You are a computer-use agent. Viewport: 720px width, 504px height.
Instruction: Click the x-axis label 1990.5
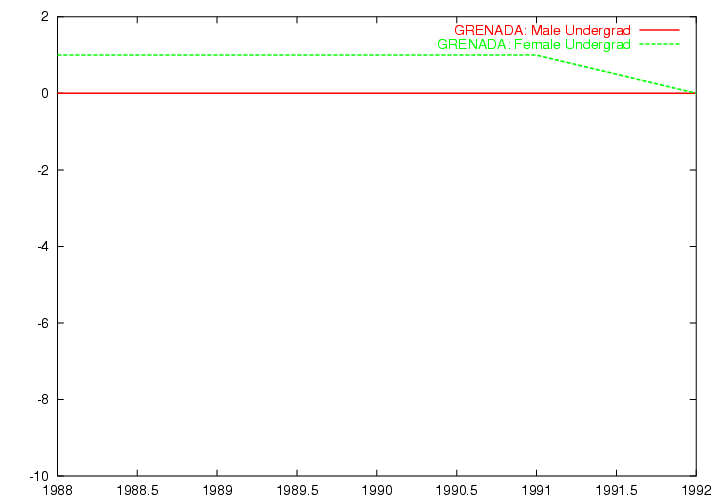point(456,491)
